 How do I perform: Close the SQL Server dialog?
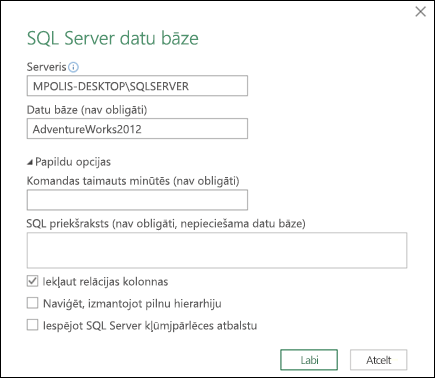(420, 12)
